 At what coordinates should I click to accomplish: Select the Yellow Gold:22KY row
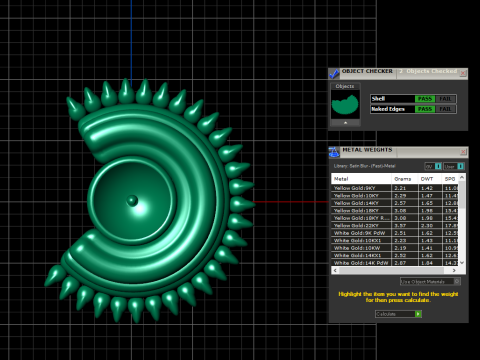coord(395,226)
